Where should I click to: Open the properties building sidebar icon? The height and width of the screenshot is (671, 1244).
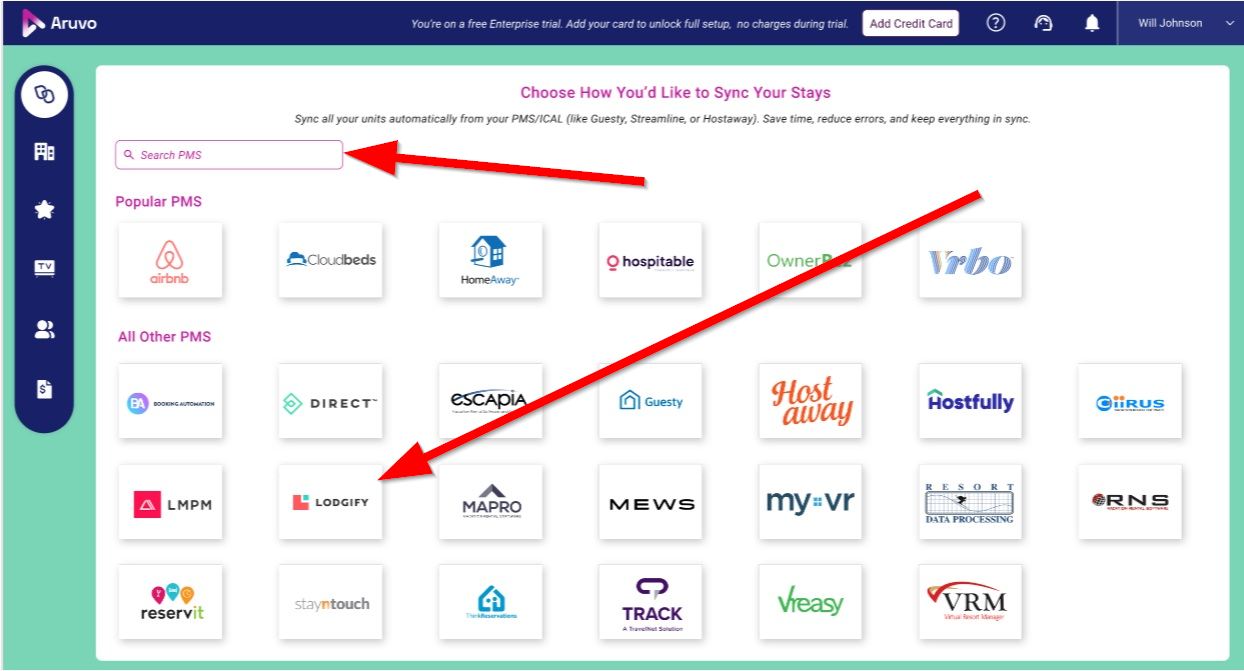tap(44, 151)
